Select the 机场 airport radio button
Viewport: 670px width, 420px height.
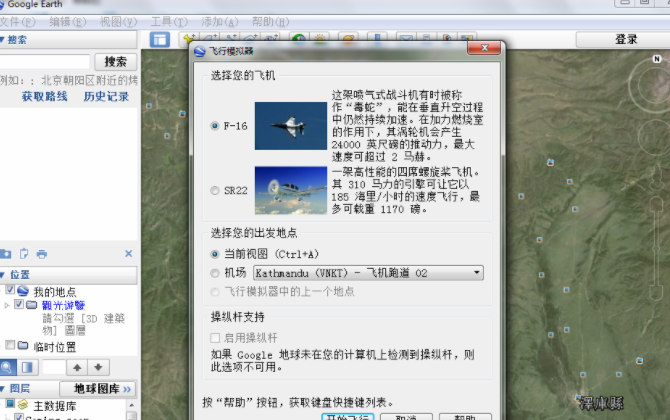coord(215,273)
